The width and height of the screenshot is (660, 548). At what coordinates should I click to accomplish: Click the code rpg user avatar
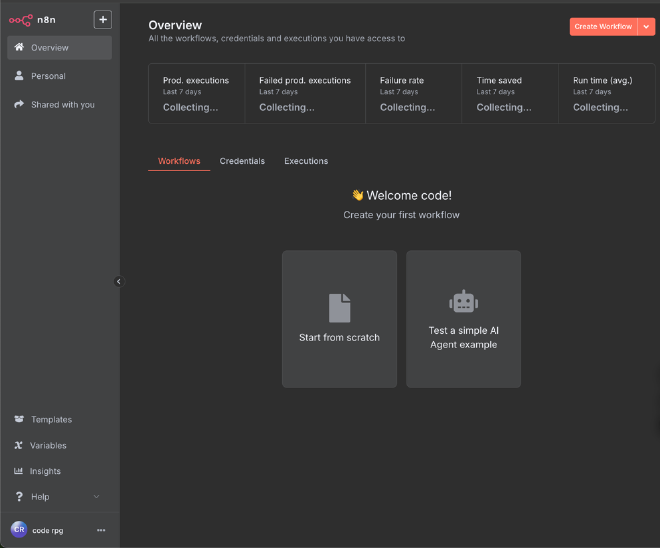coord(19,530)
